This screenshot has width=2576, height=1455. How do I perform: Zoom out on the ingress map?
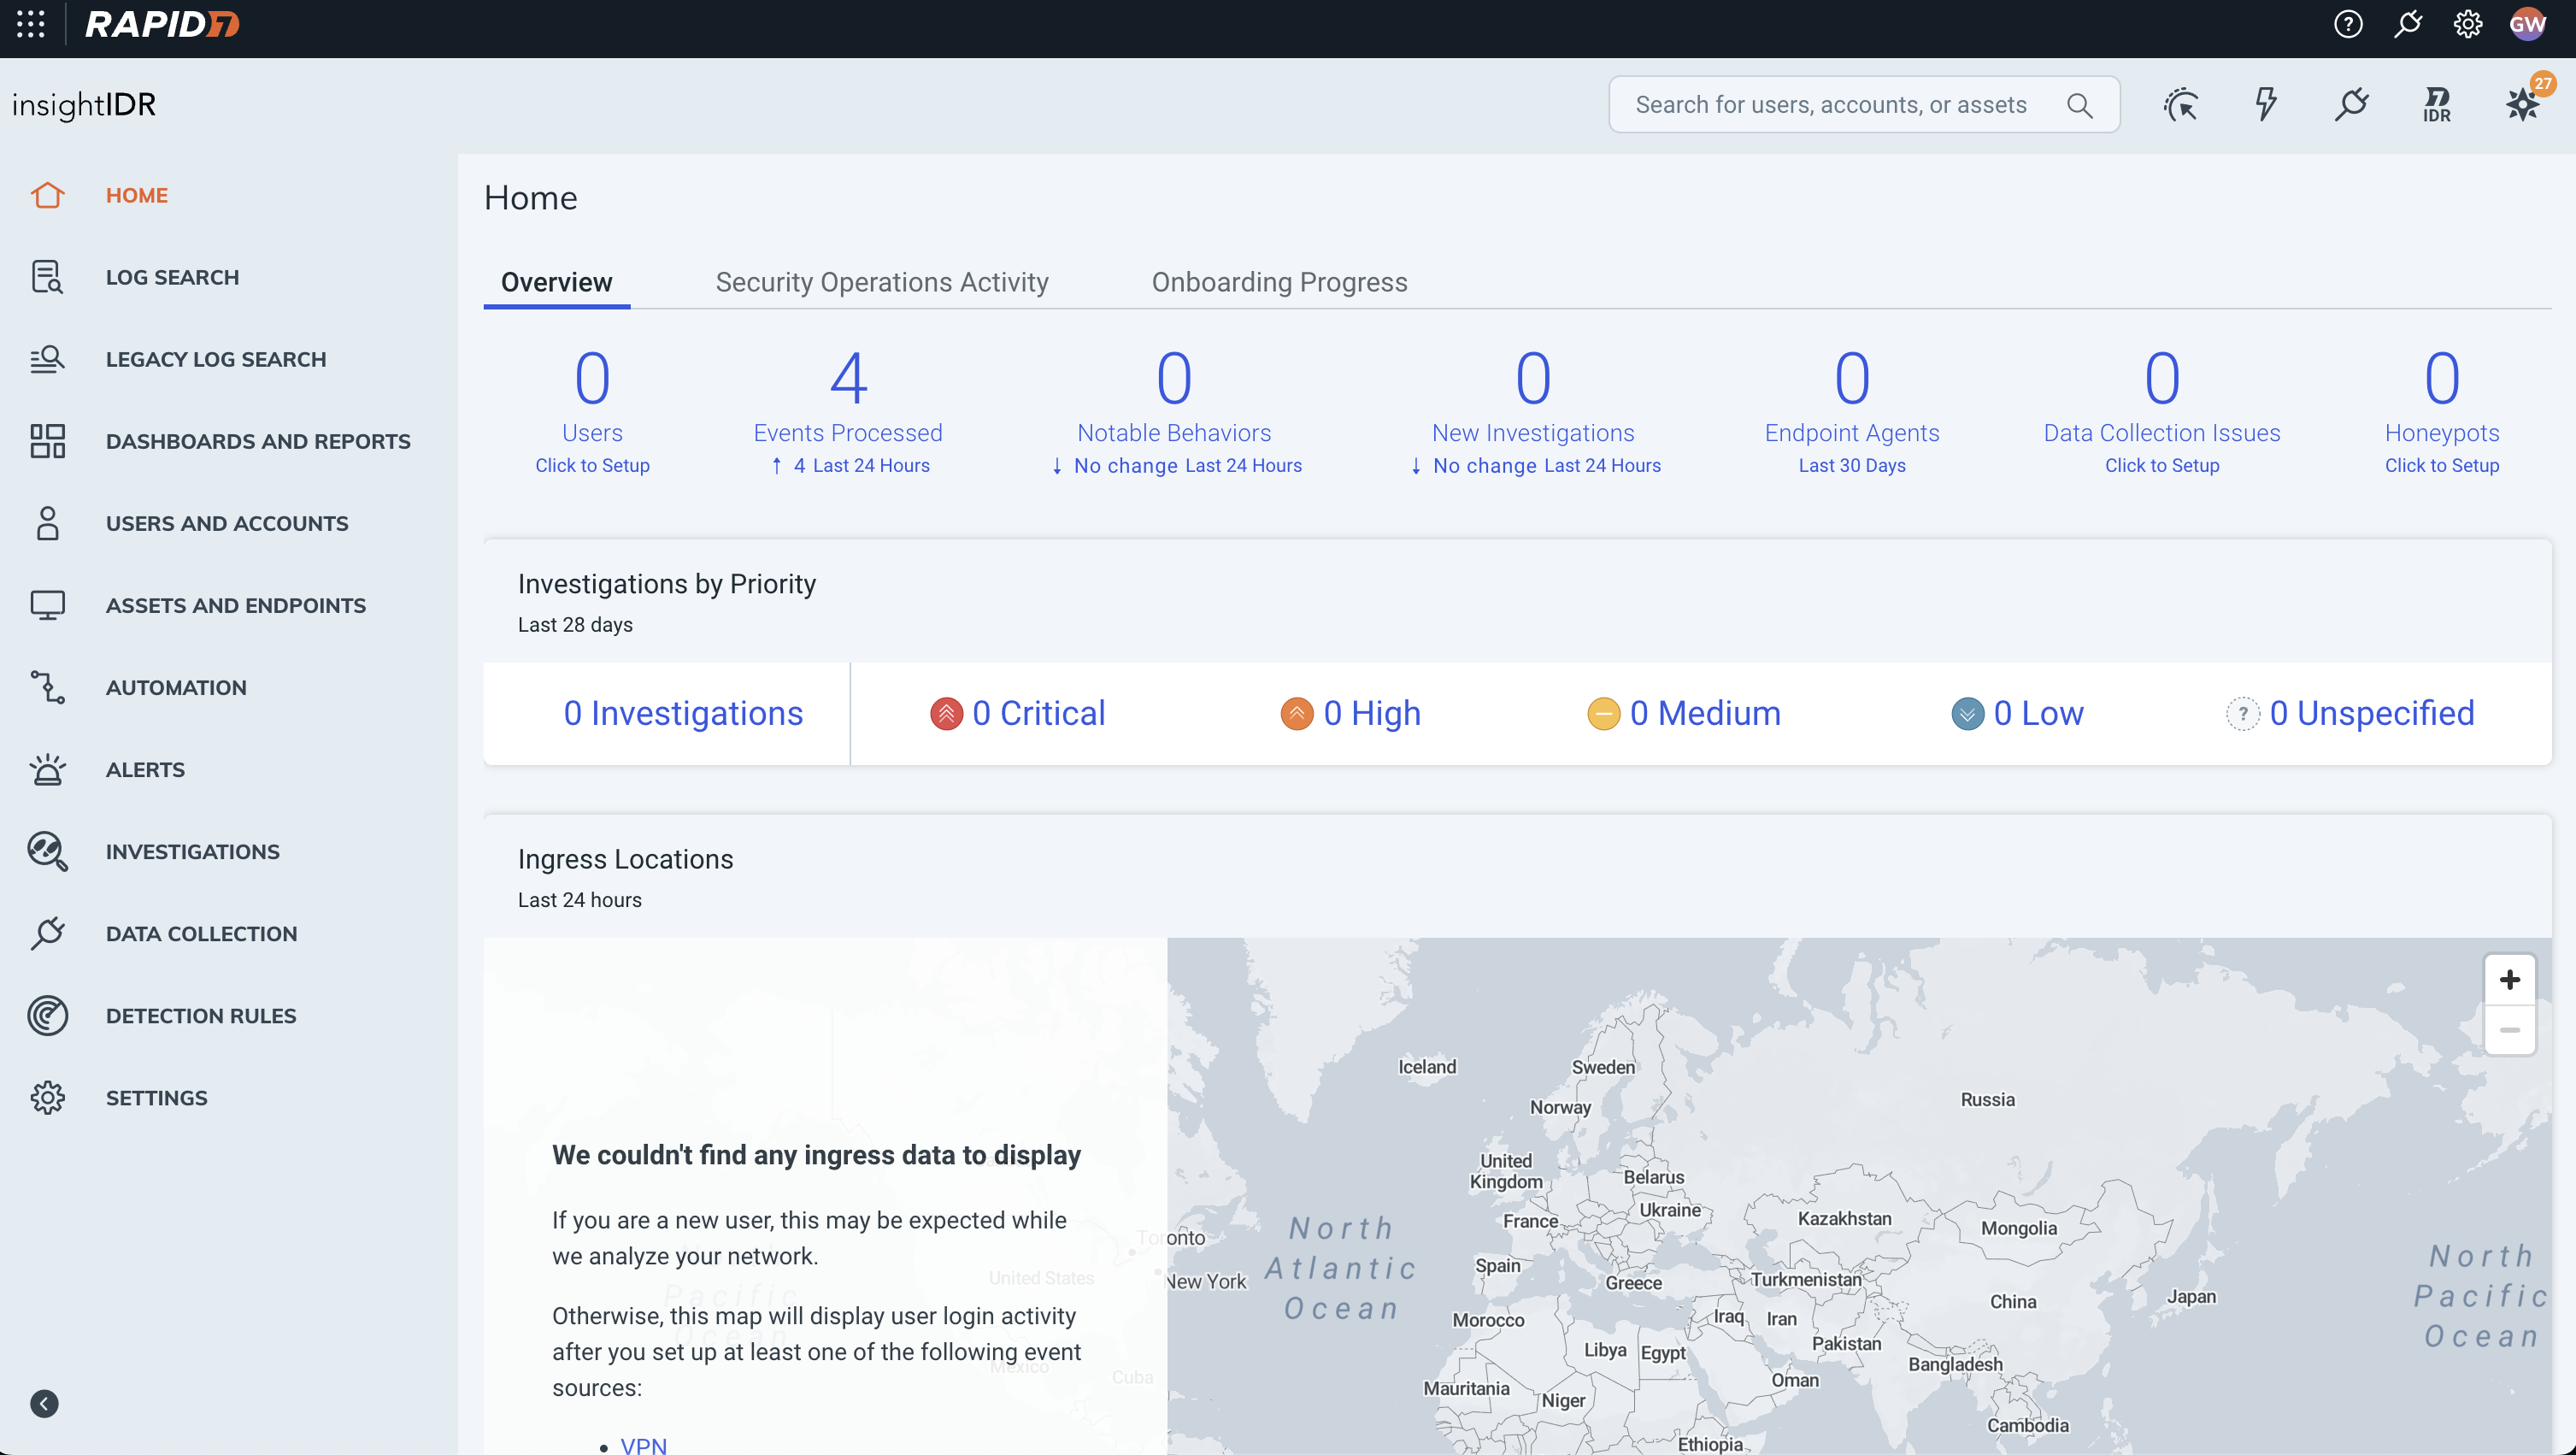coord(2509,1029)
